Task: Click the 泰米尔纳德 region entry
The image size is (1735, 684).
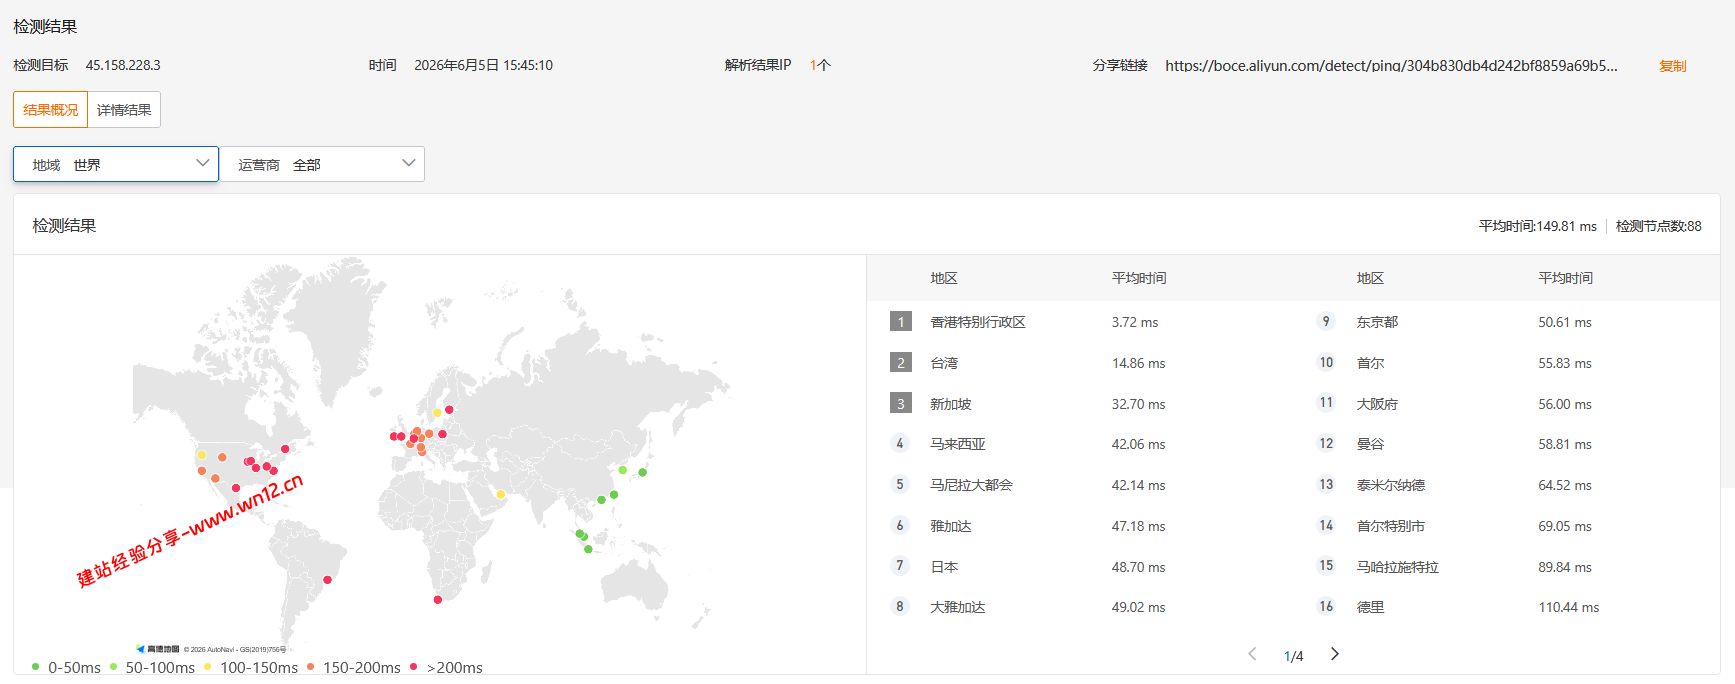Action: pos(1391,485)
